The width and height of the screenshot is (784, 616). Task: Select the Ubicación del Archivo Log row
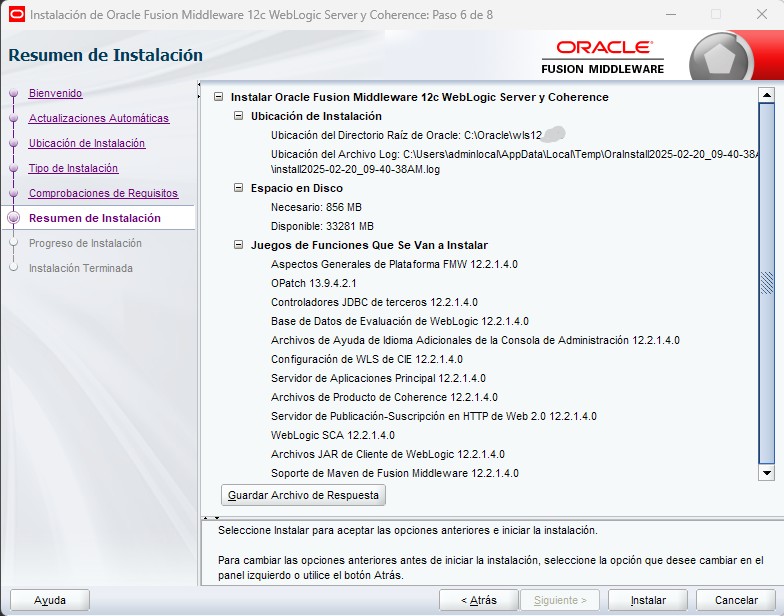click(515, 162)
